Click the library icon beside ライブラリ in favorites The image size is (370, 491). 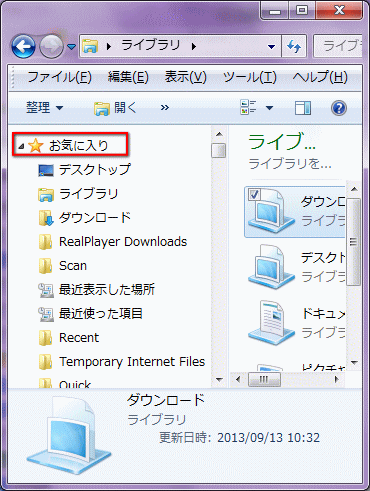[x=46, y=194]
